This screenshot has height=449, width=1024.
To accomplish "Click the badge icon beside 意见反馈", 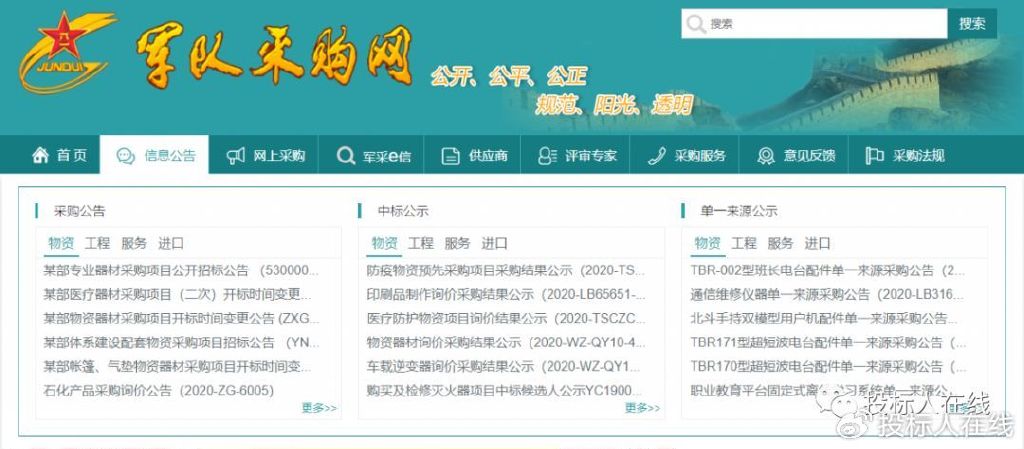I will tap(765, 156).
